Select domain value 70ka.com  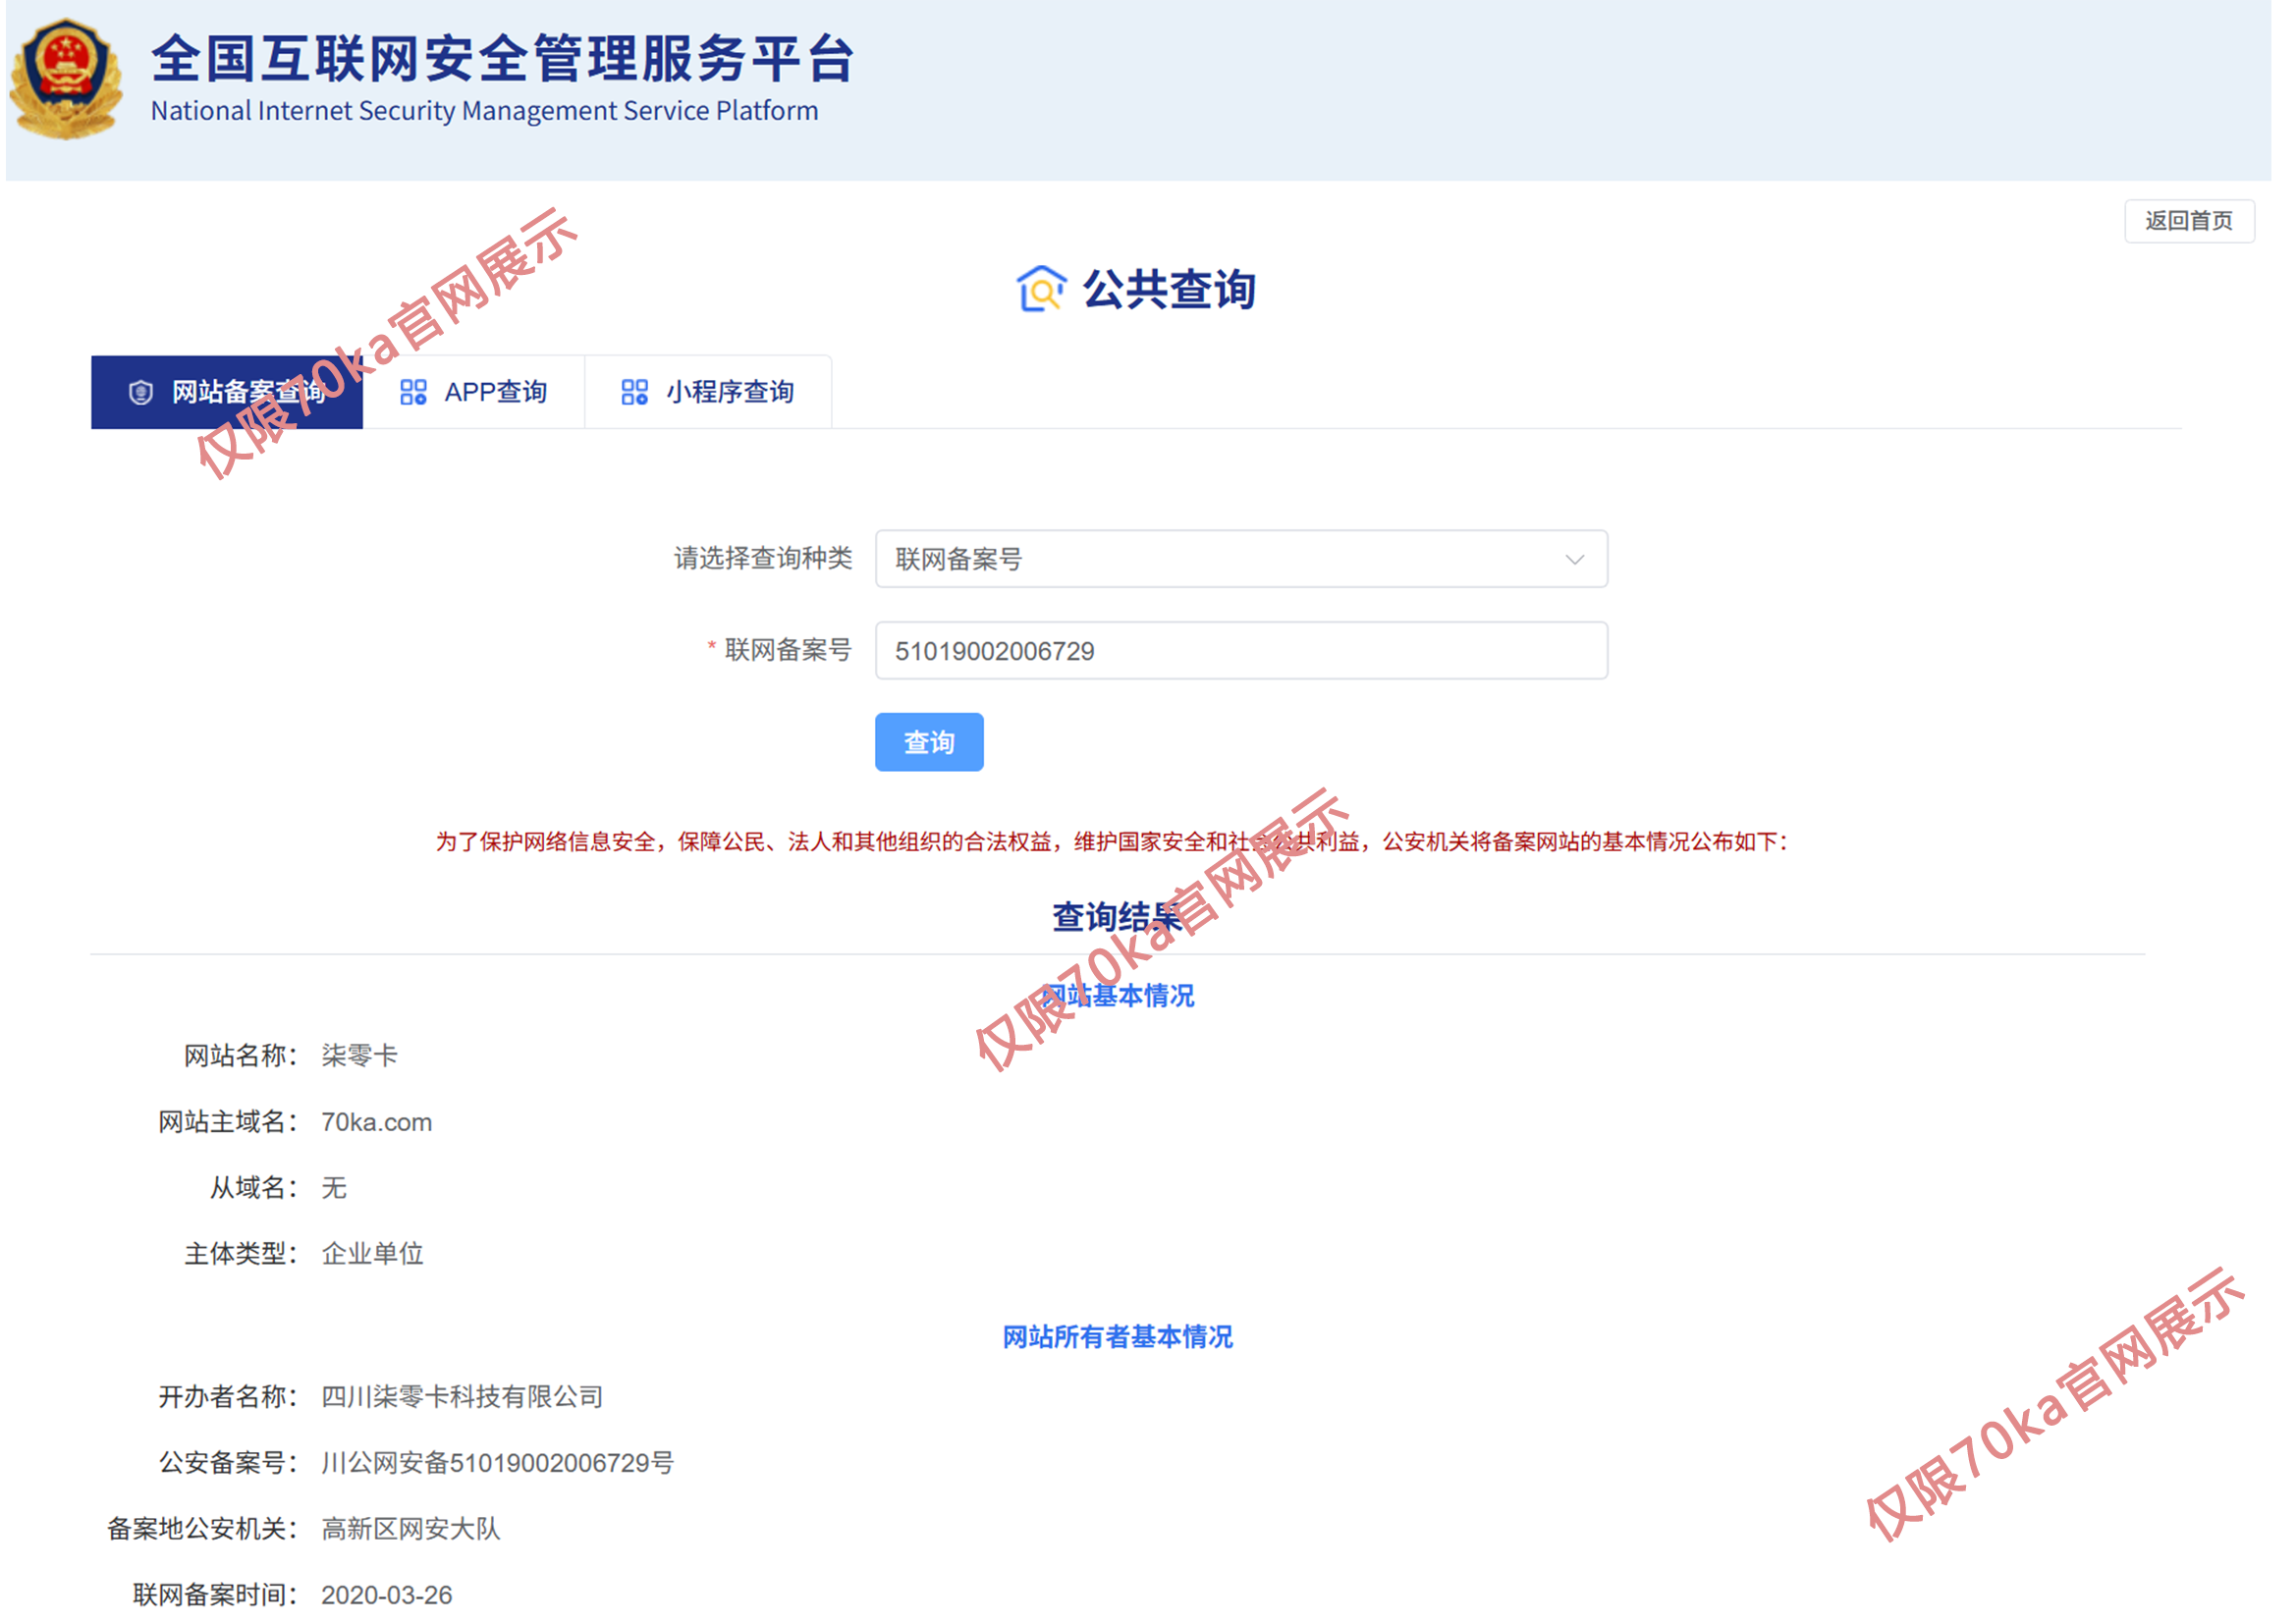[376, 1123]
